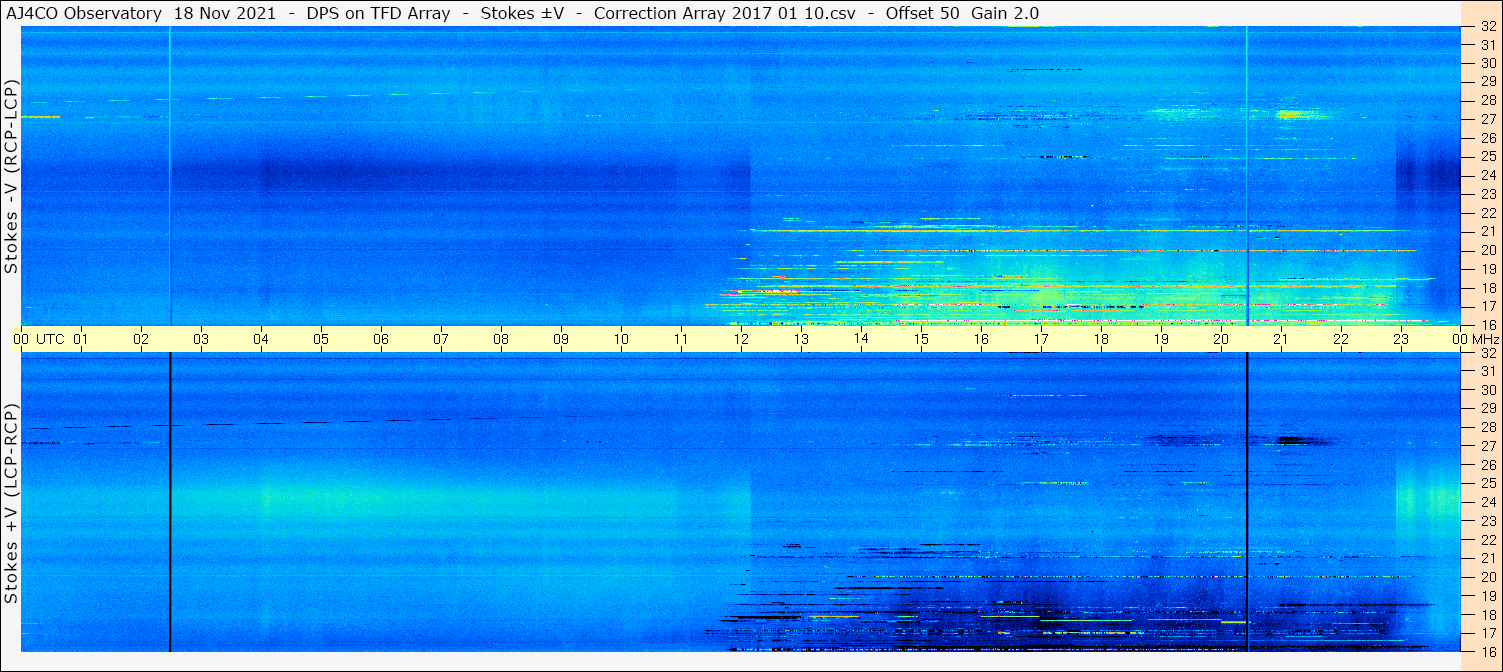Click the 28 MHz tick of the Stokes -V panel

coord(1488,101)
